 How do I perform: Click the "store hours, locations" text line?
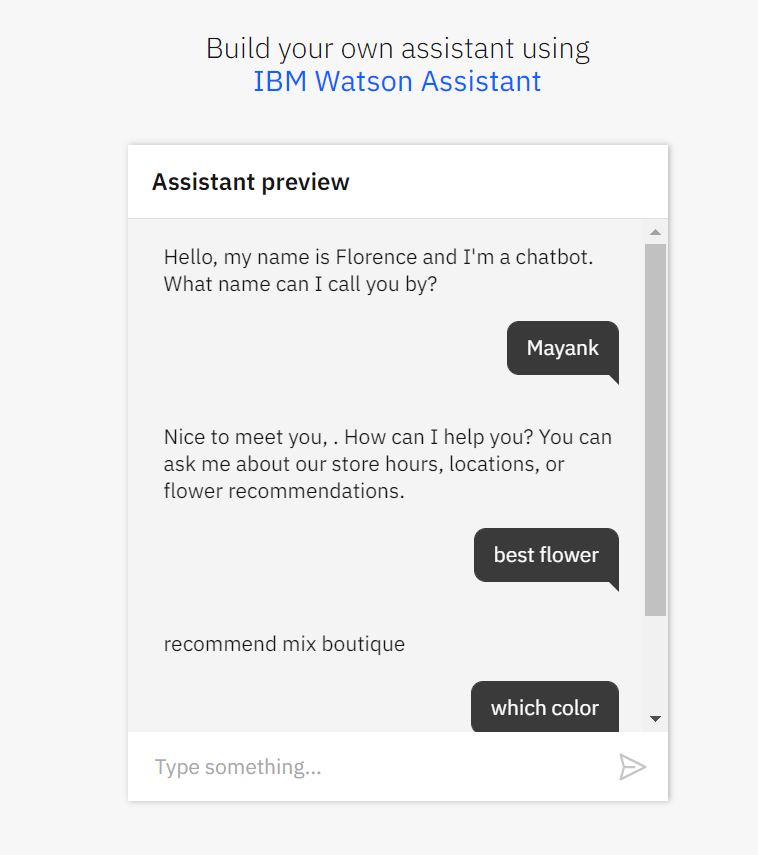tap(387, 464)
